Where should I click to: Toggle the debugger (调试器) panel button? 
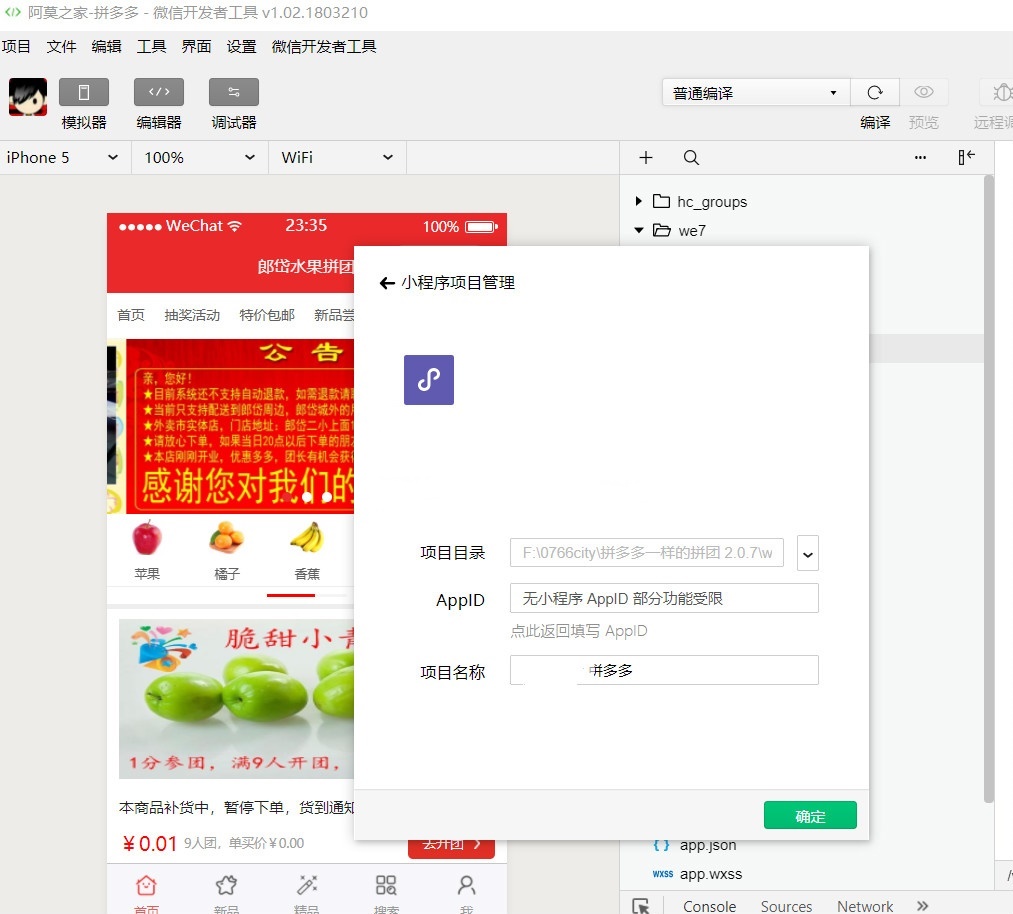point(233,92)
